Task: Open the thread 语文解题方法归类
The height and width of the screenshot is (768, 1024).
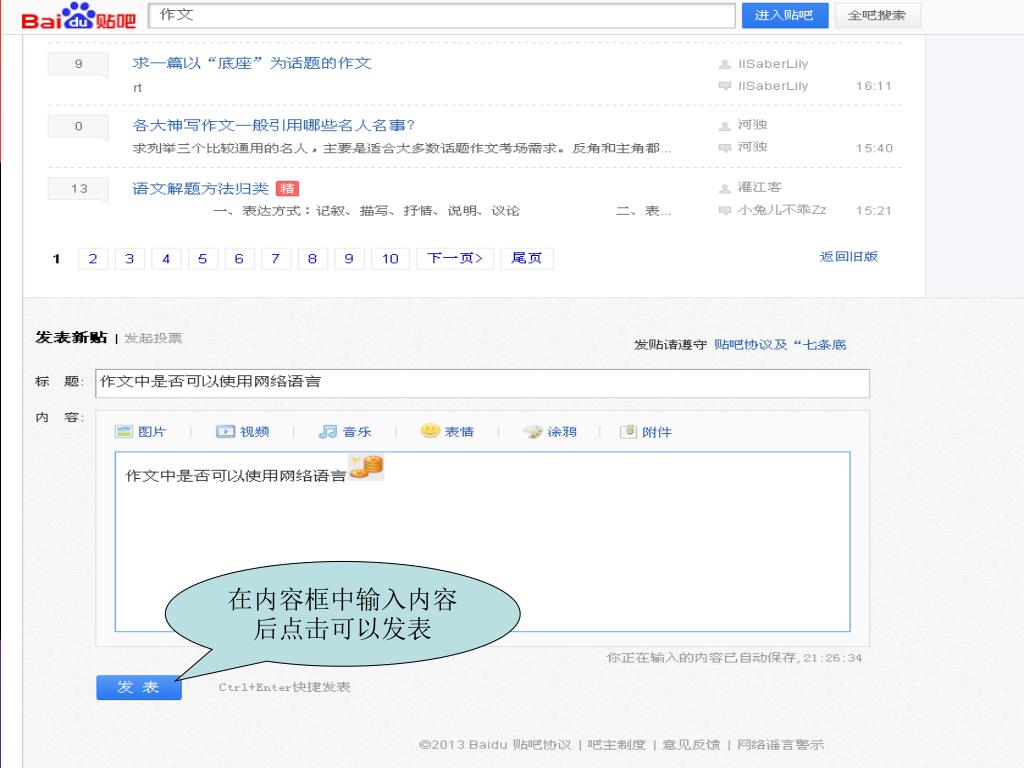Action: [200, 189]
